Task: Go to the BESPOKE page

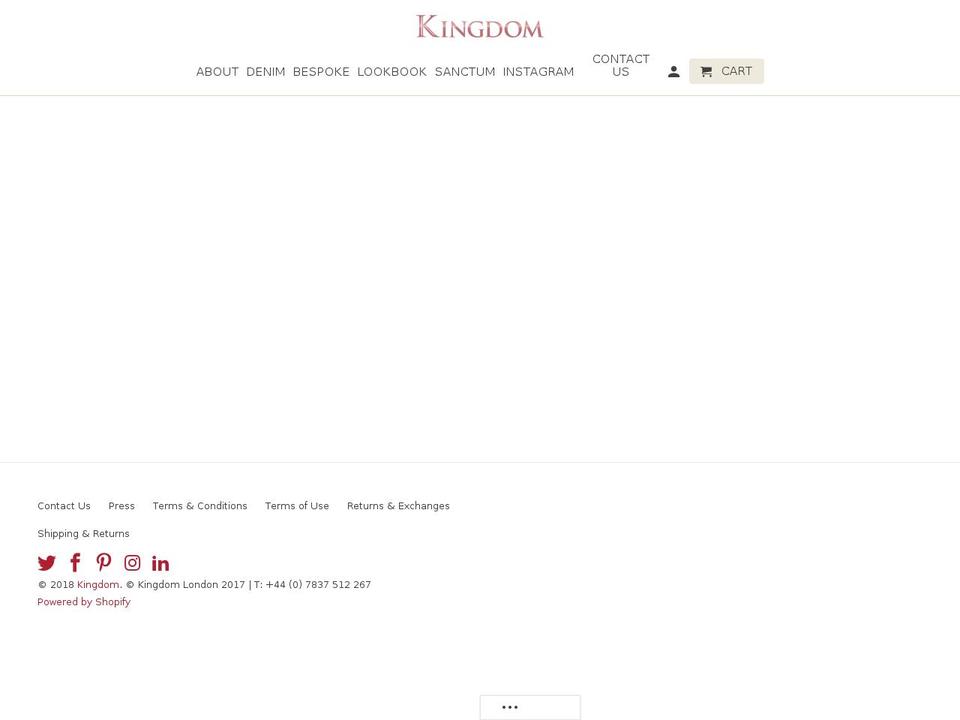Action: [x=321, y=72]
